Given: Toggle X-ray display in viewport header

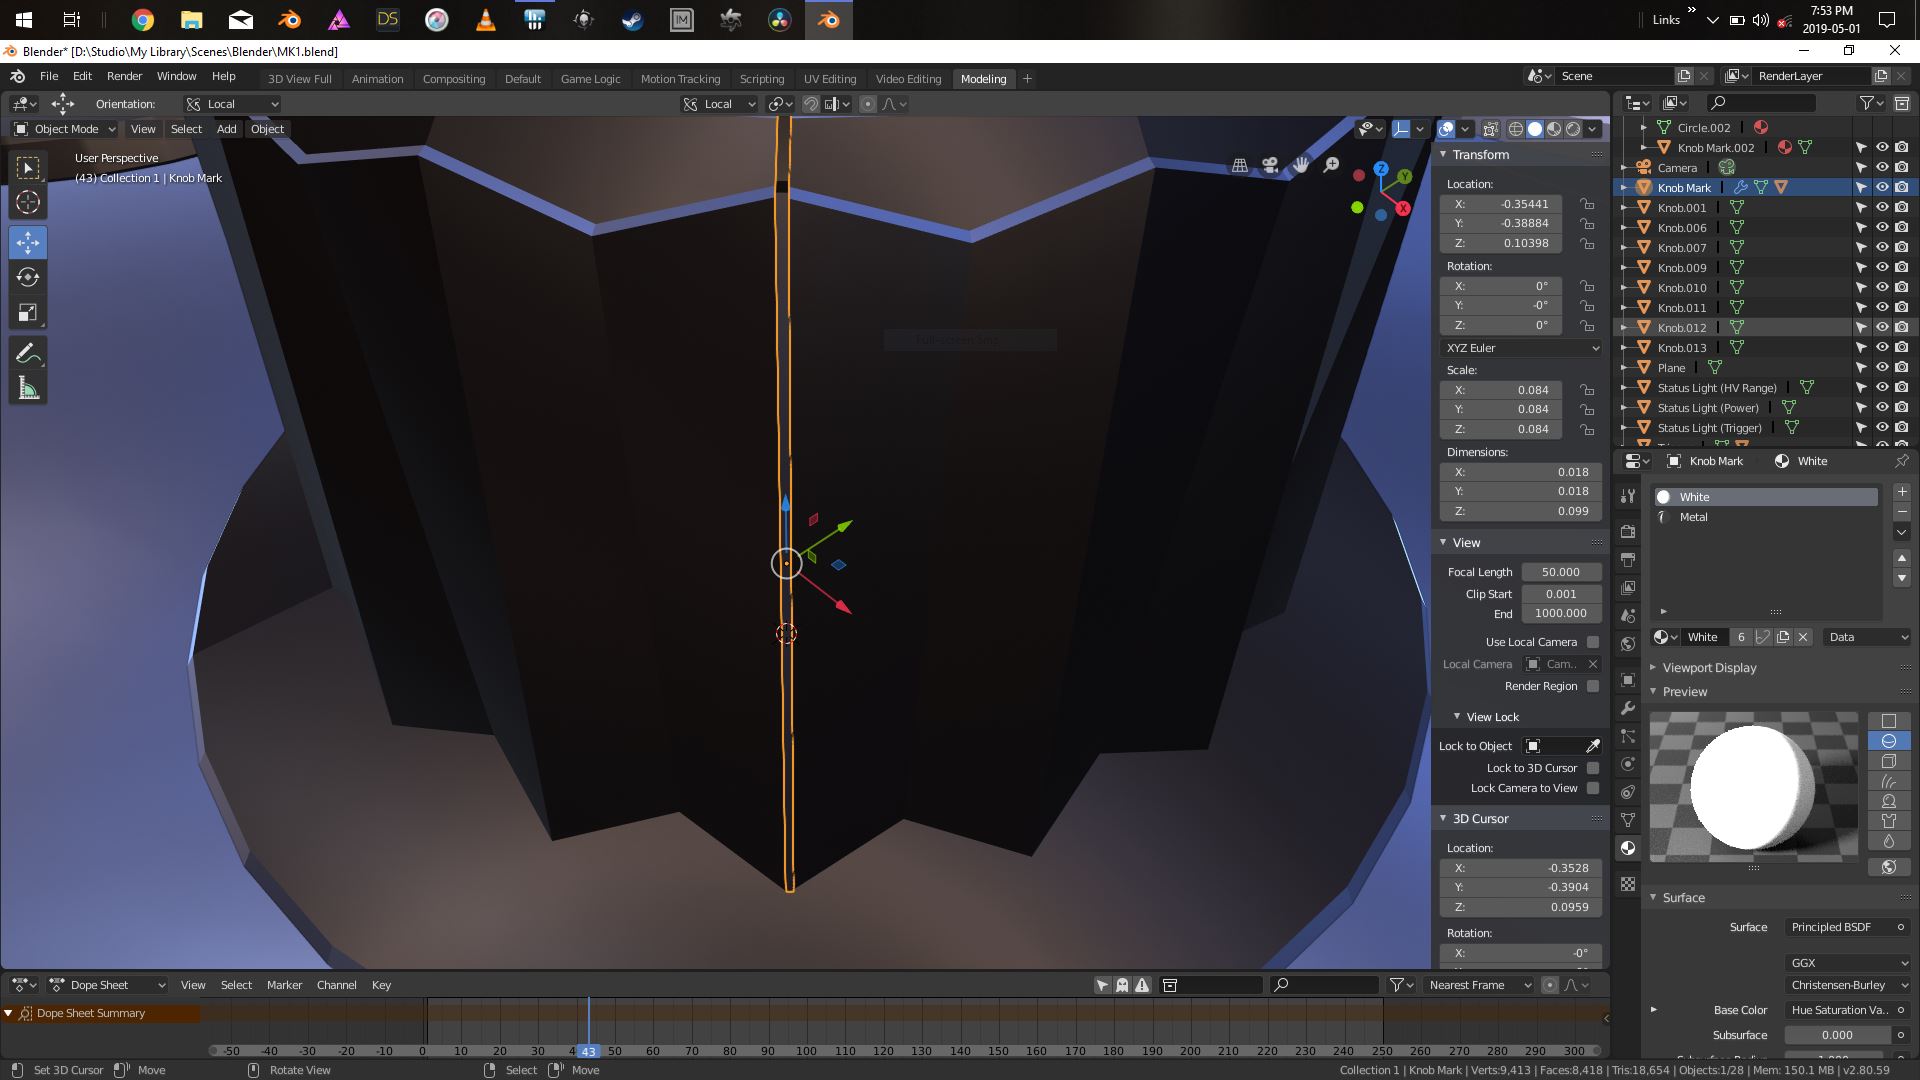Looking at the screenshot, I should (x=1490, y=129).
